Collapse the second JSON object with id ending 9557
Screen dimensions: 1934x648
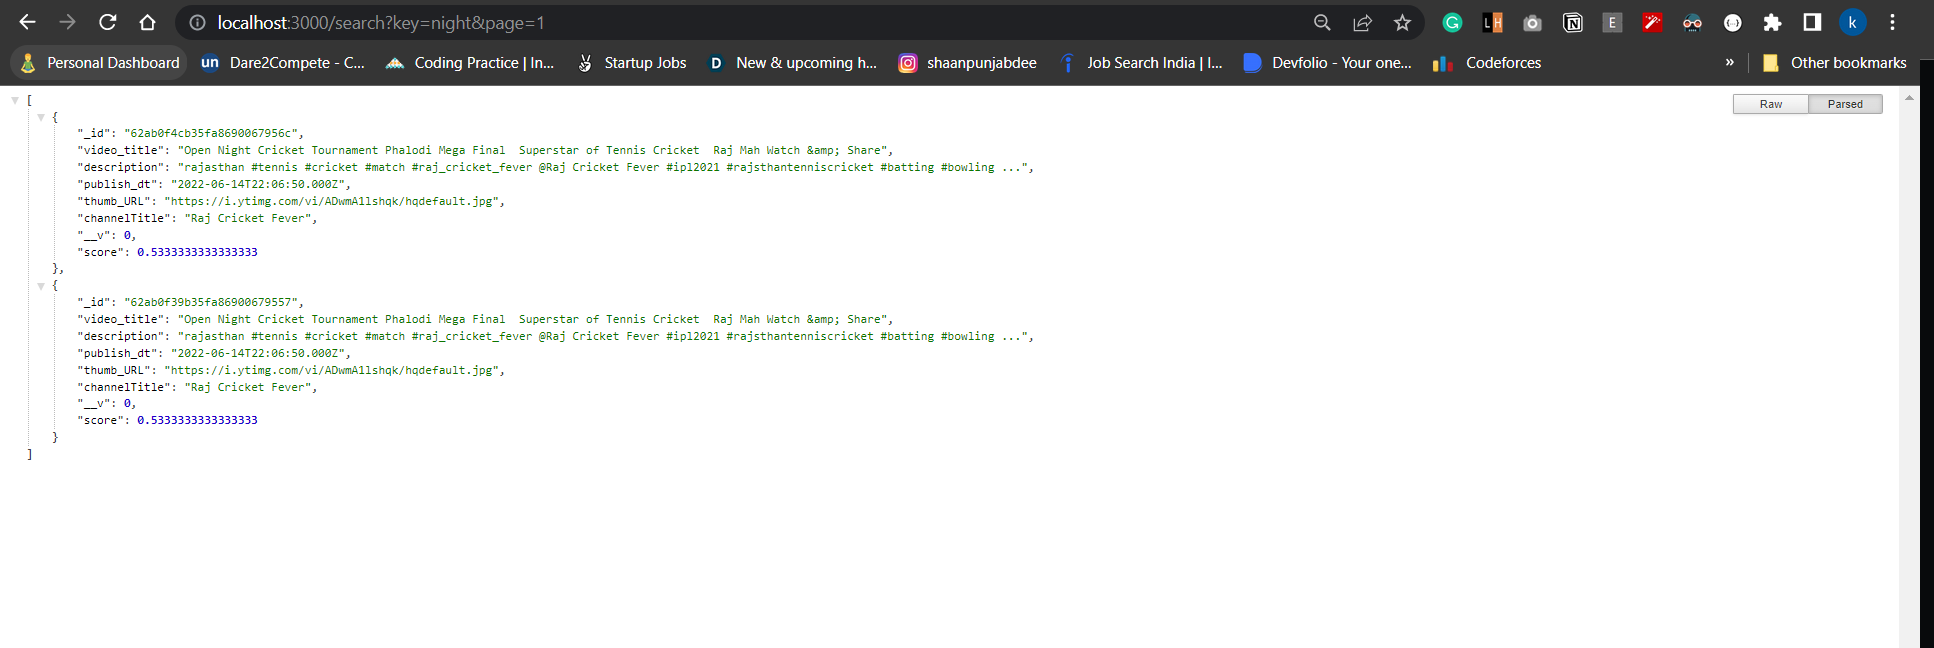[40, 286]
